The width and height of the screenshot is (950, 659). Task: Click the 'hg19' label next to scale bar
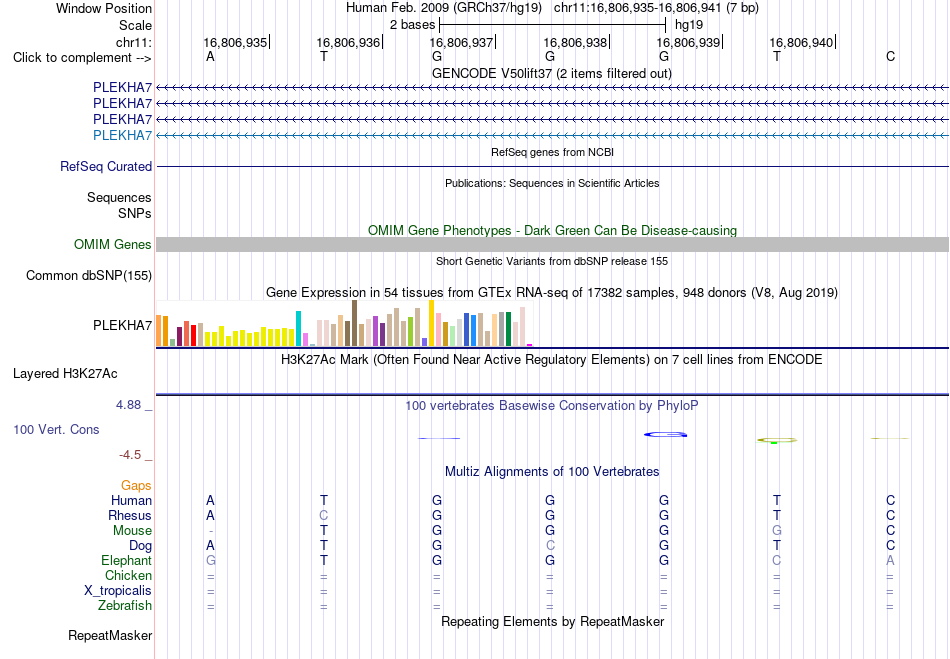689,25
